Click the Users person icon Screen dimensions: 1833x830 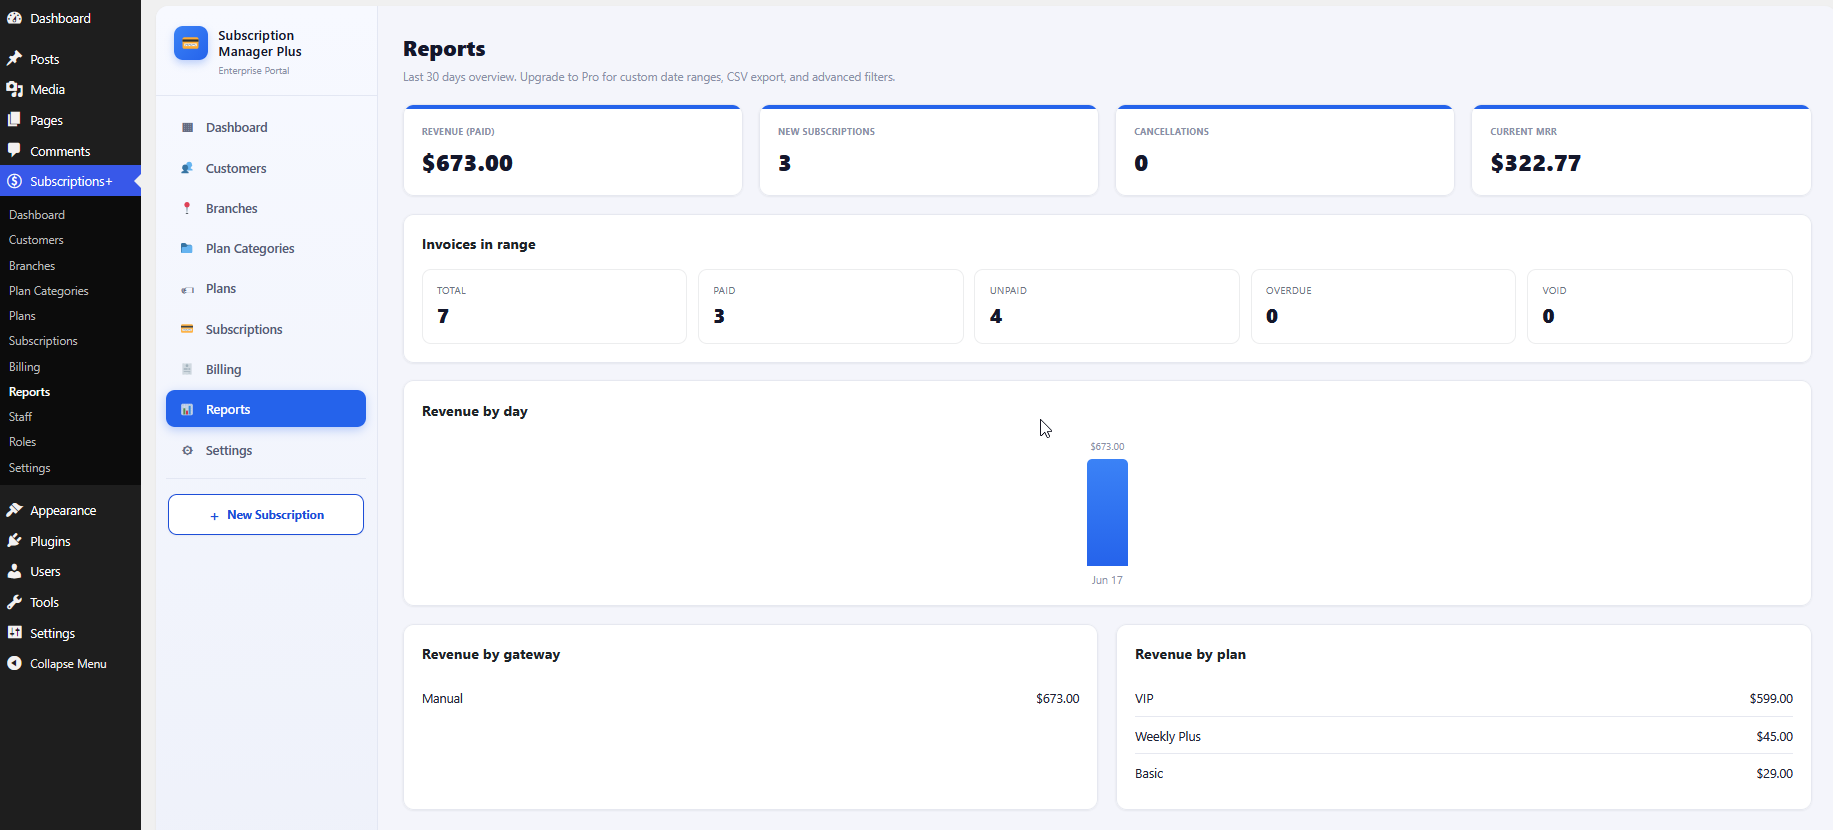tap(14, 571)
